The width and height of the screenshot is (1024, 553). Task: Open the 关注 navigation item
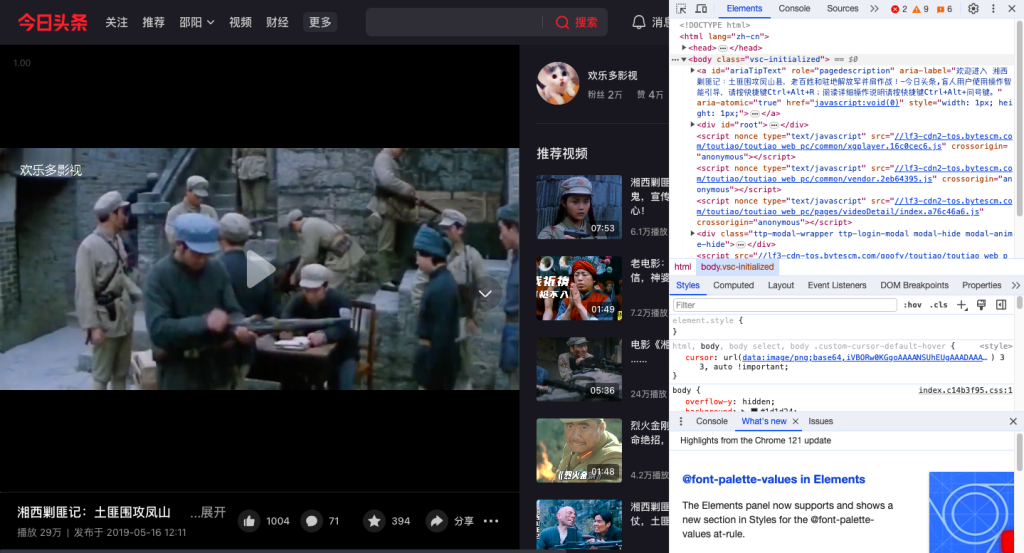coord(116,22)
